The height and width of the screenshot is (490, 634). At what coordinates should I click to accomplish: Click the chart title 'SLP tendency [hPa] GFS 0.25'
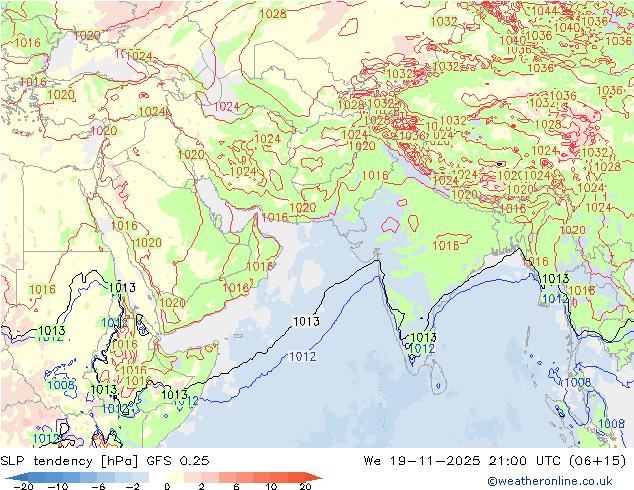coord(105,461)
